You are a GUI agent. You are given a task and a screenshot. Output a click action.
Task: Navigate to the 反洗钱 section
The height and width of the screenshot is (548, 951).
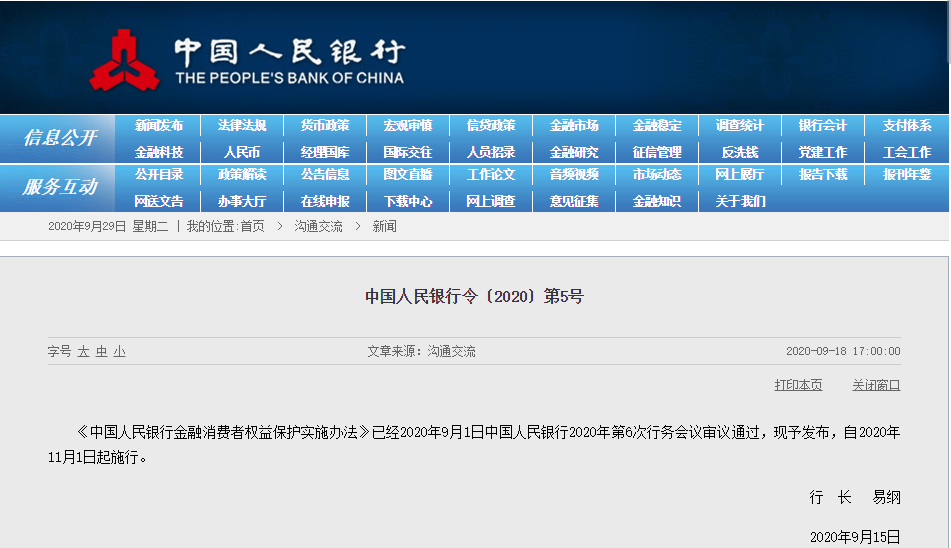click(x=740, y=152)
